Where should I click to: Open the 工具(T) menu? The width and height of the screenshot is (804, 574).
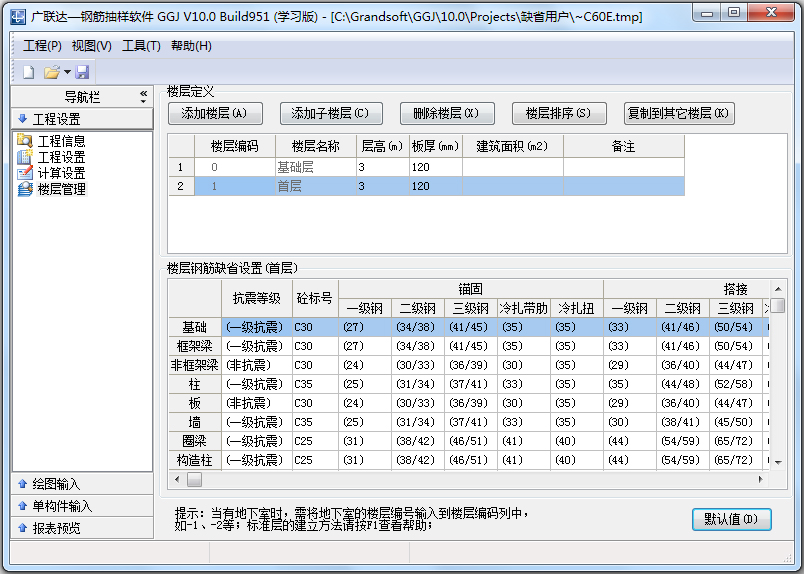(x=141, y=46)
